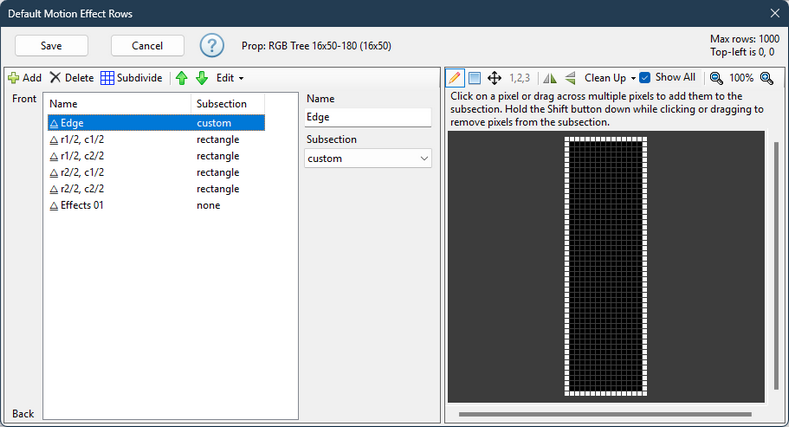Image resolution: width=789 pixels, height=427 pixels.
Task: Select the Edge row in the list
Action: (x=156, y=123)
